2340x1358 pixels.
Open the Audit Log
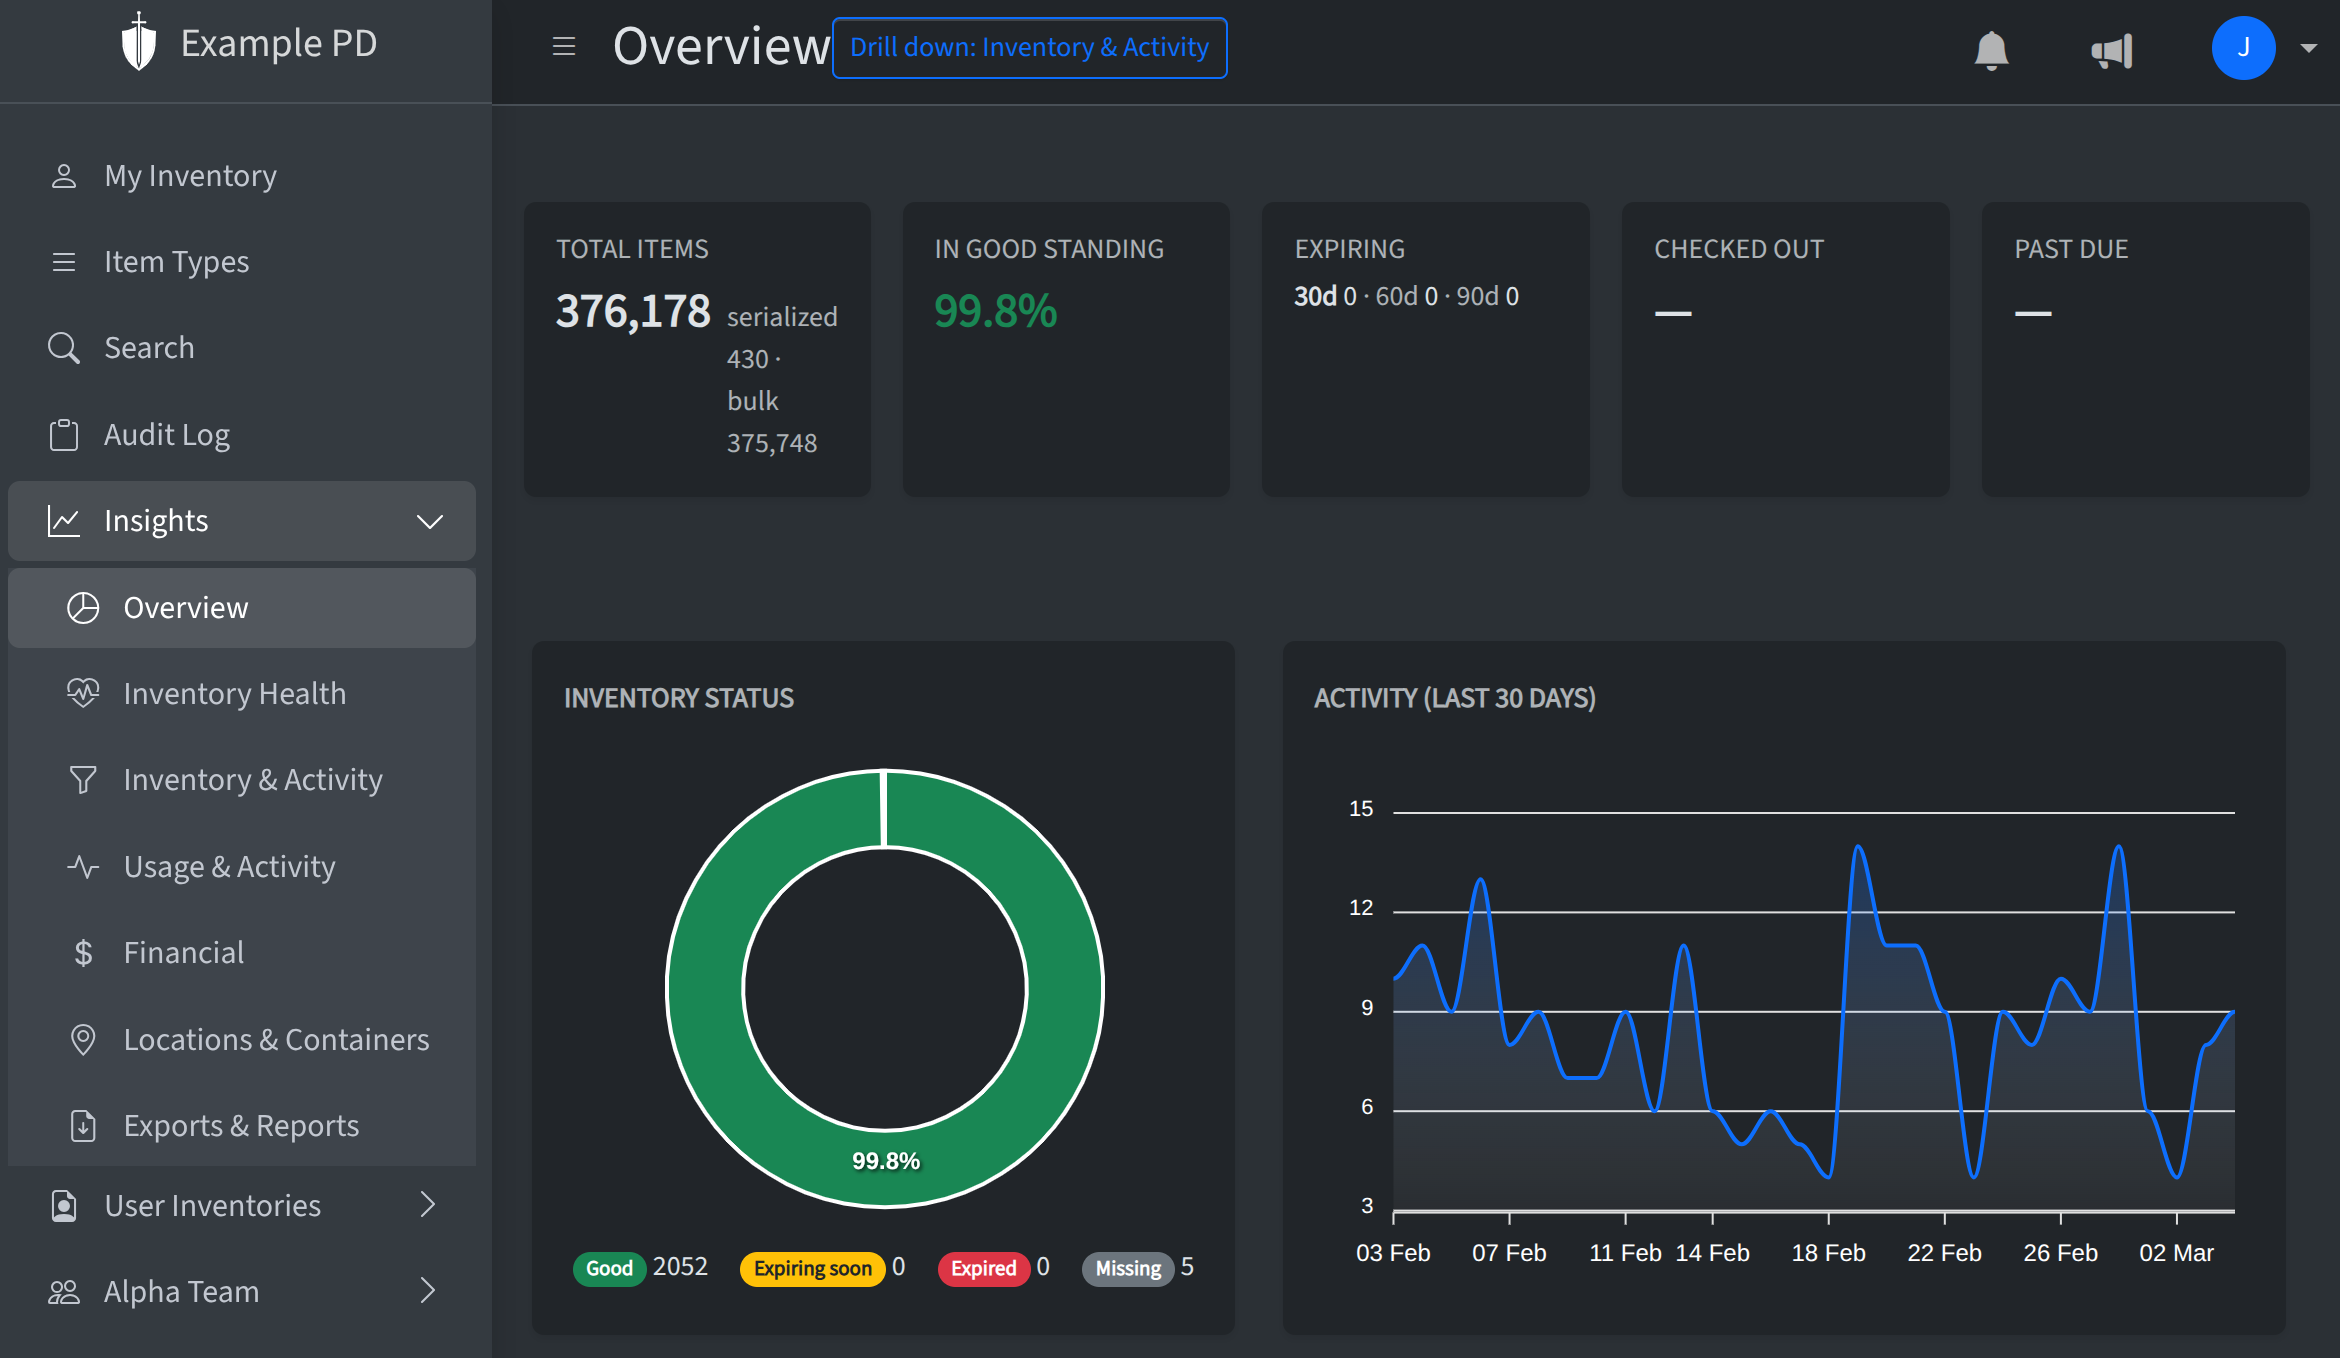tap(166, 434)
